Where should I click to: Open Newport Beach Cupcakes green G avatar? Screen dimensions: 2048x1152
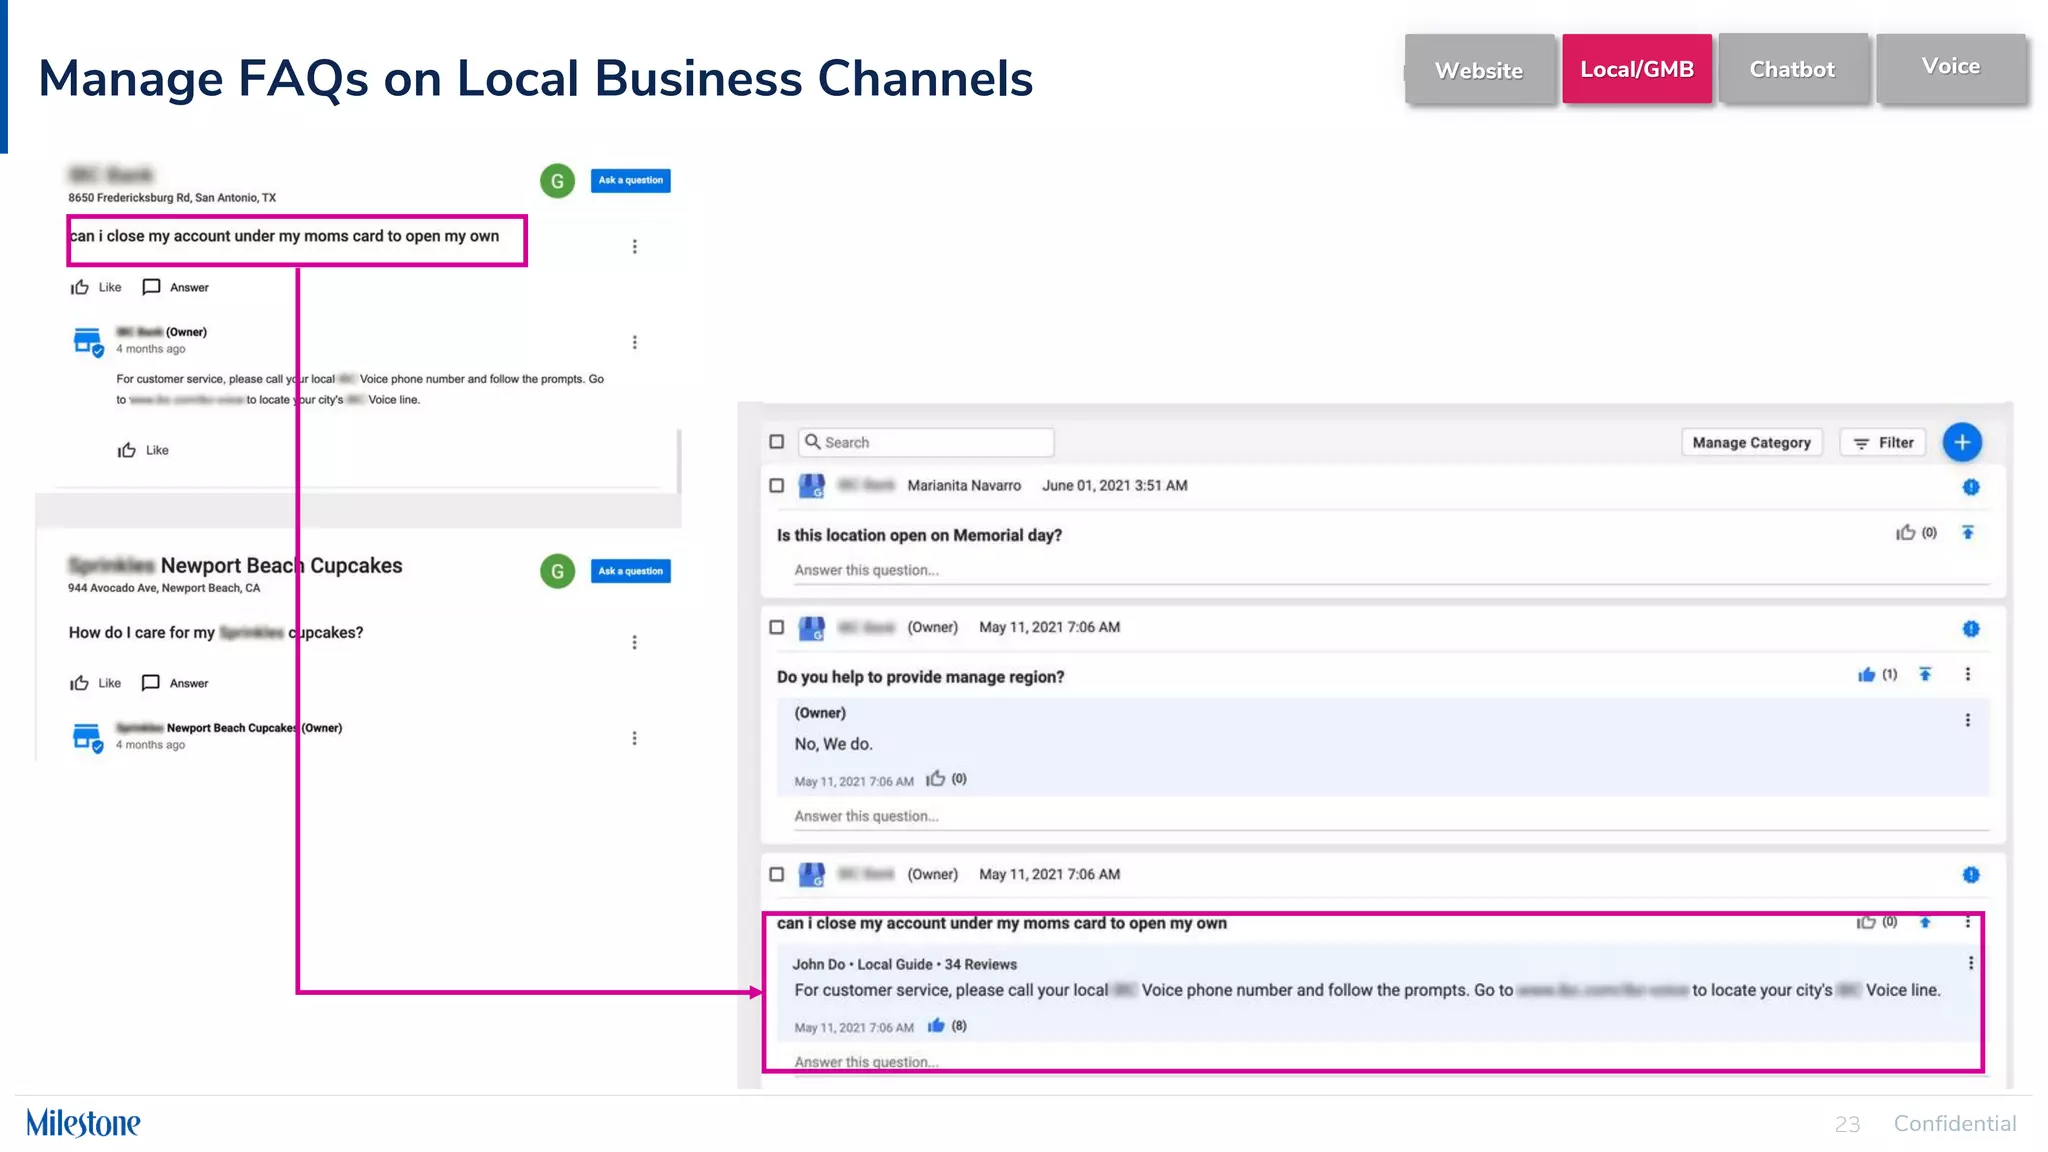[558, 571]
